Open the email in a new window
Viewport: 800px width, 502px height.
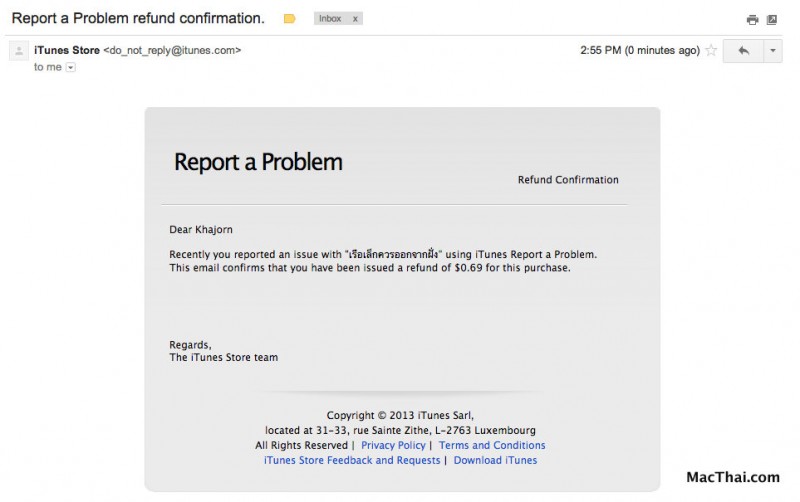tap(772, 20)
